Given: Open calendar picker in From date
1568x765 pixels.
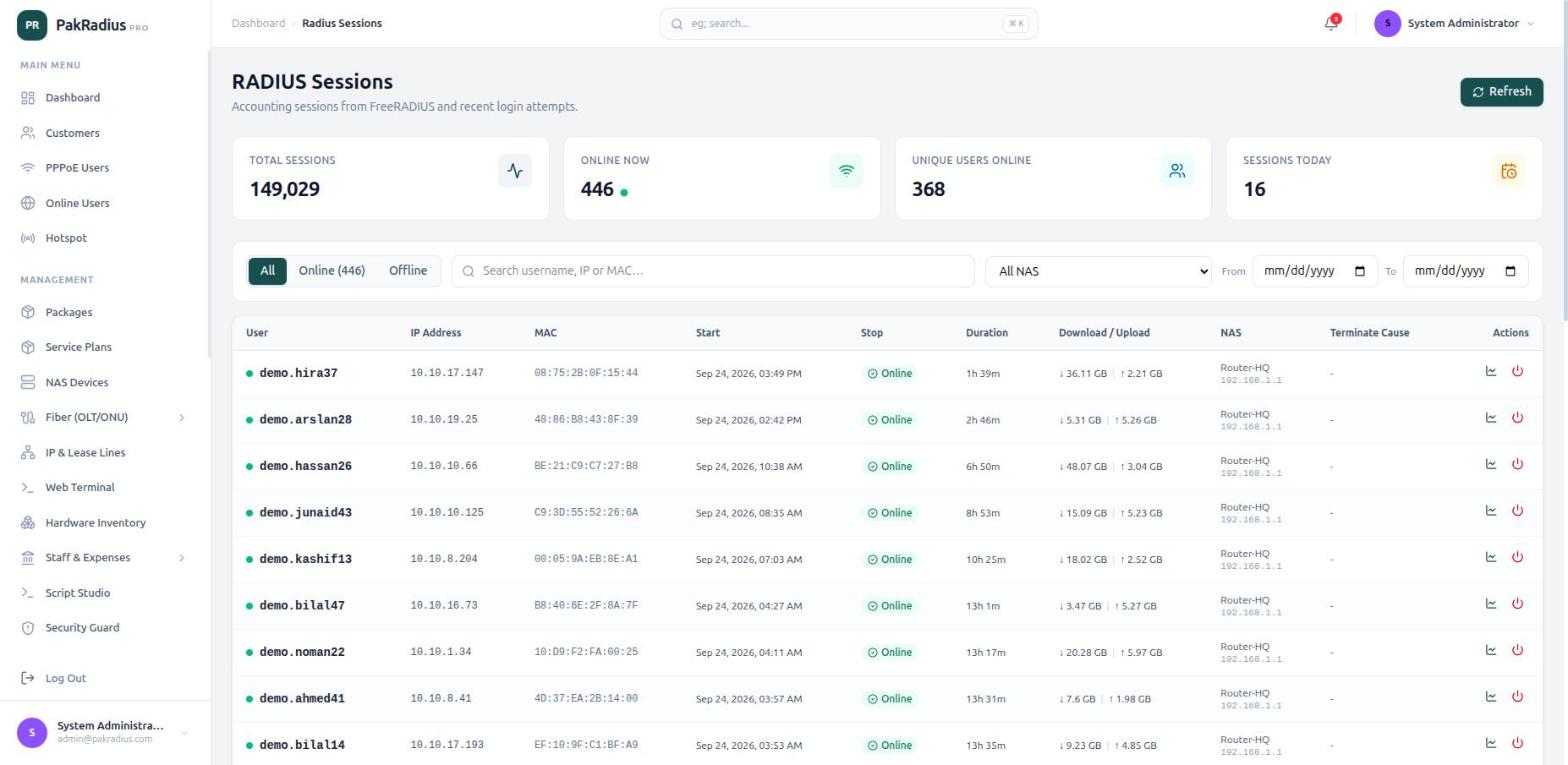Looking at the screenshot, I should pyautogui.click(x=1359, y=271).
